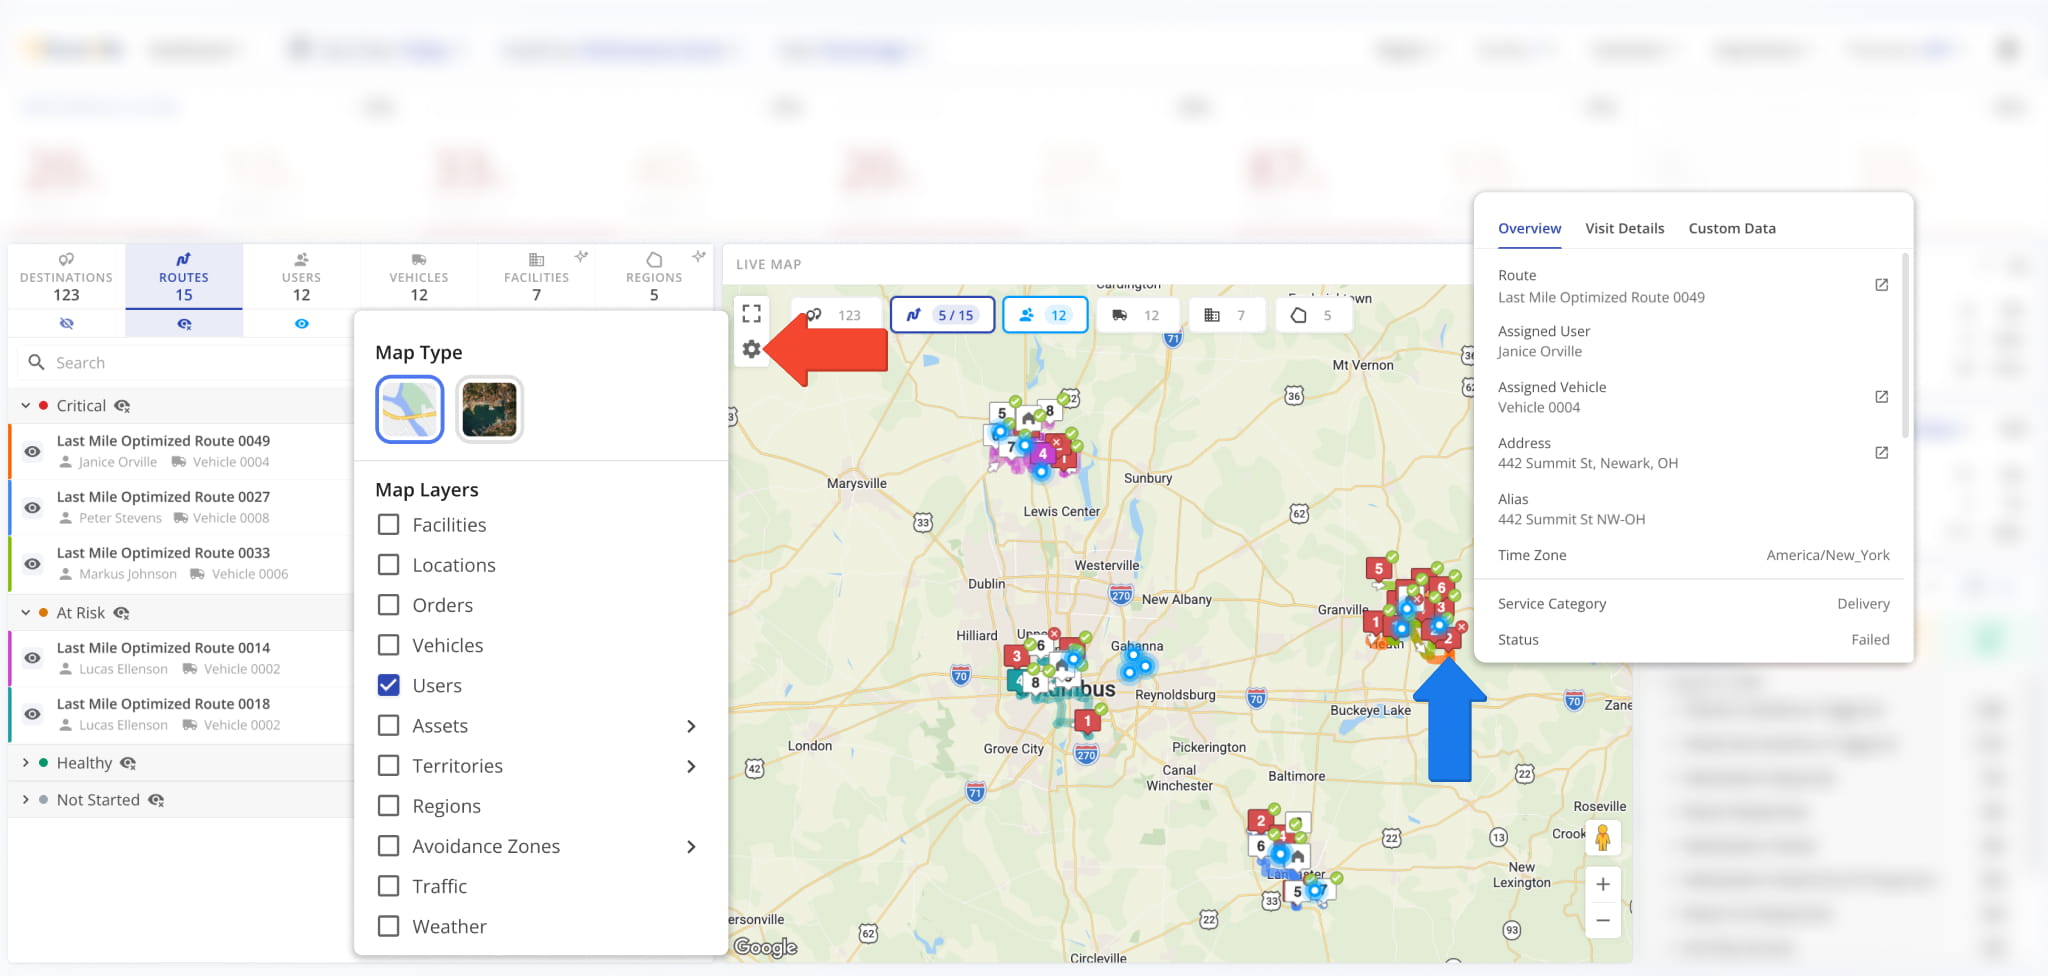Collapse the At Risk group

[x=26, y=612]
